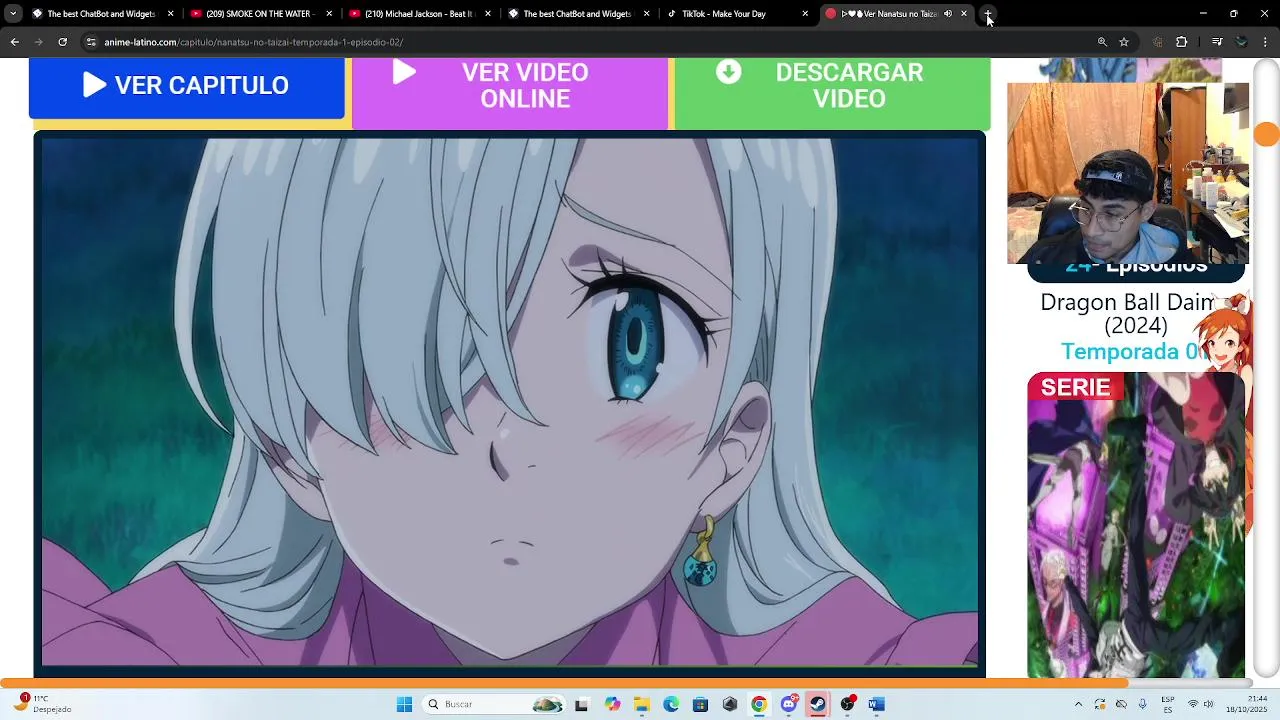The image size is (1280, 720).
Task: Click the microphone icon in system tray
Action: tap(1143, 704)
